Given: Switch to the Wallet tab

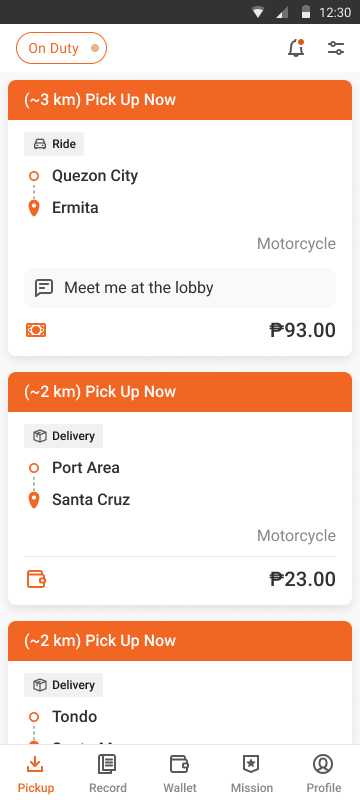Looking at the screenshot, I should click(179, 773).
